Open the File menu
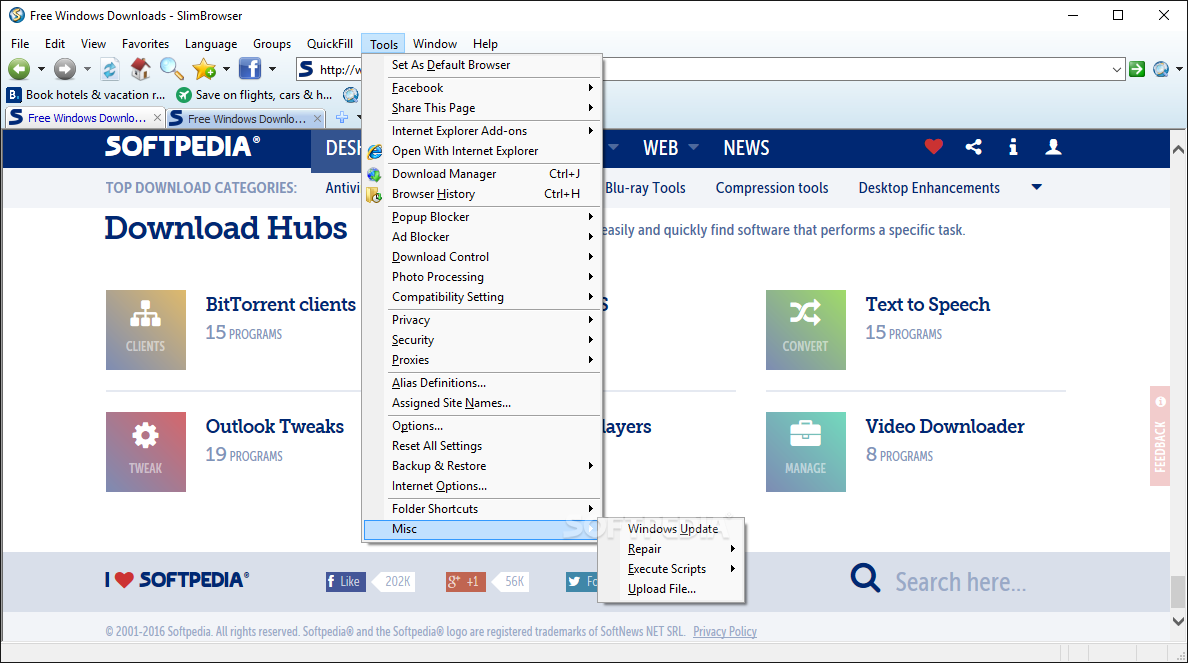This screenshot has height=663, width=1188. [20, 44]
